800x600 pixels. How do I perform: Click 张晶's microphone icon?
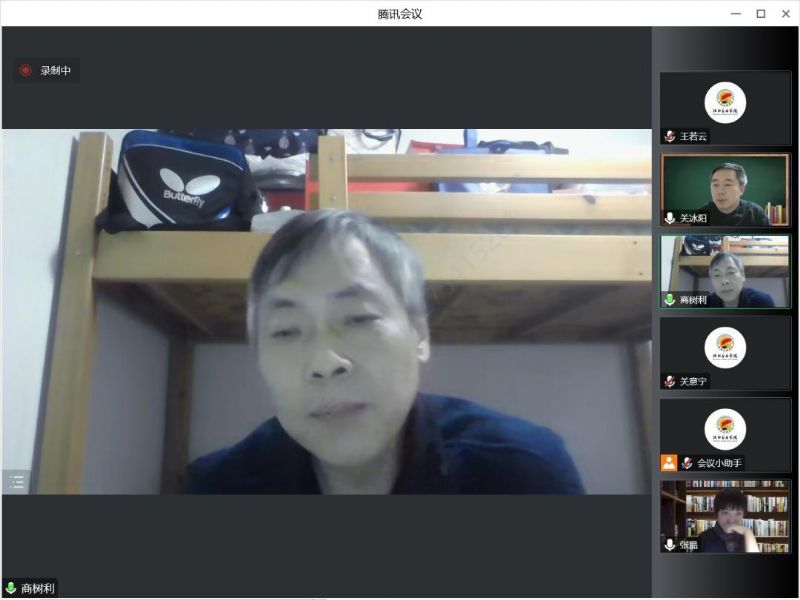[x=670, y=545]
